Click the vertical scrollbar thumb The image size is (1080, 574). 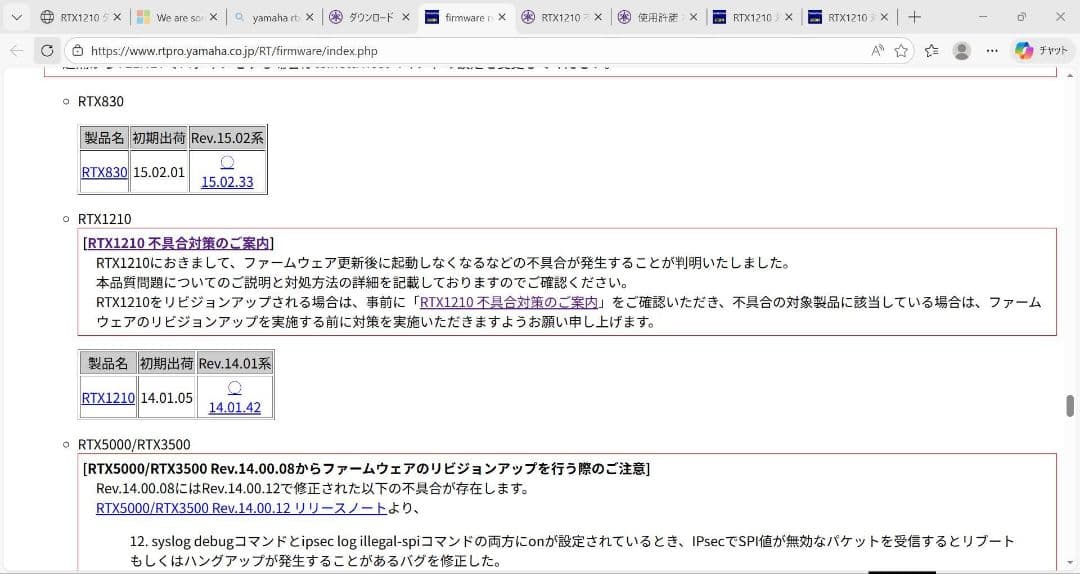[x=1070, y=406]
